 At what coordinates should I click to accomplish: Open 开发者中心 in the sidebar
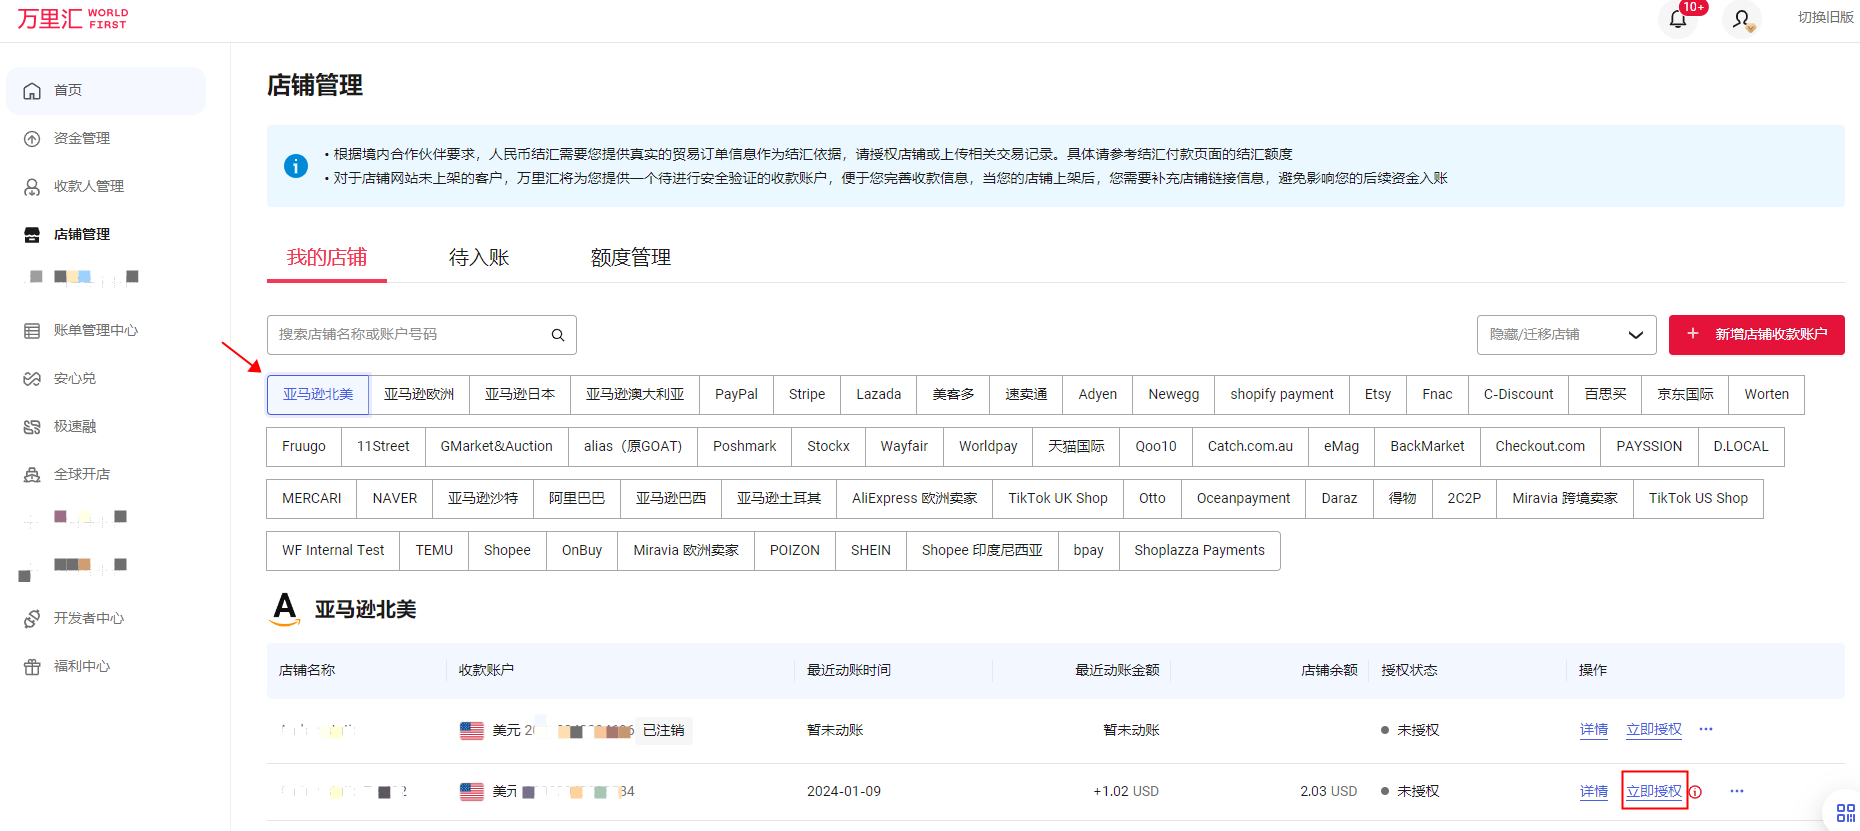click(x=88, y=619)
